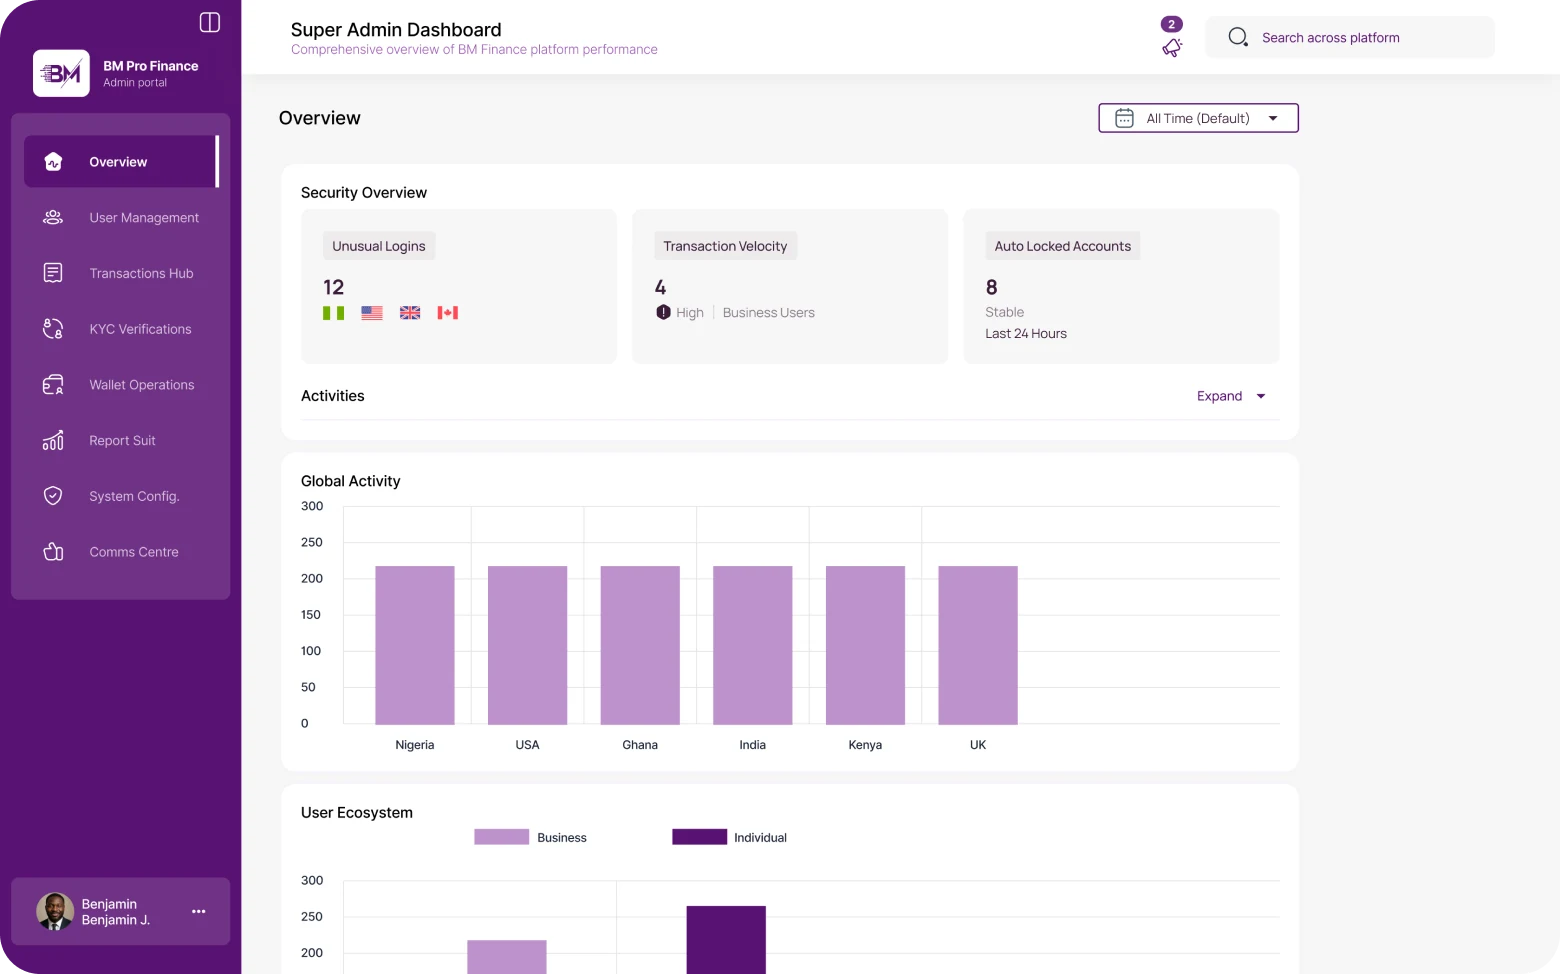
Task: Click the USA flag icon
Action: (372, 313)
